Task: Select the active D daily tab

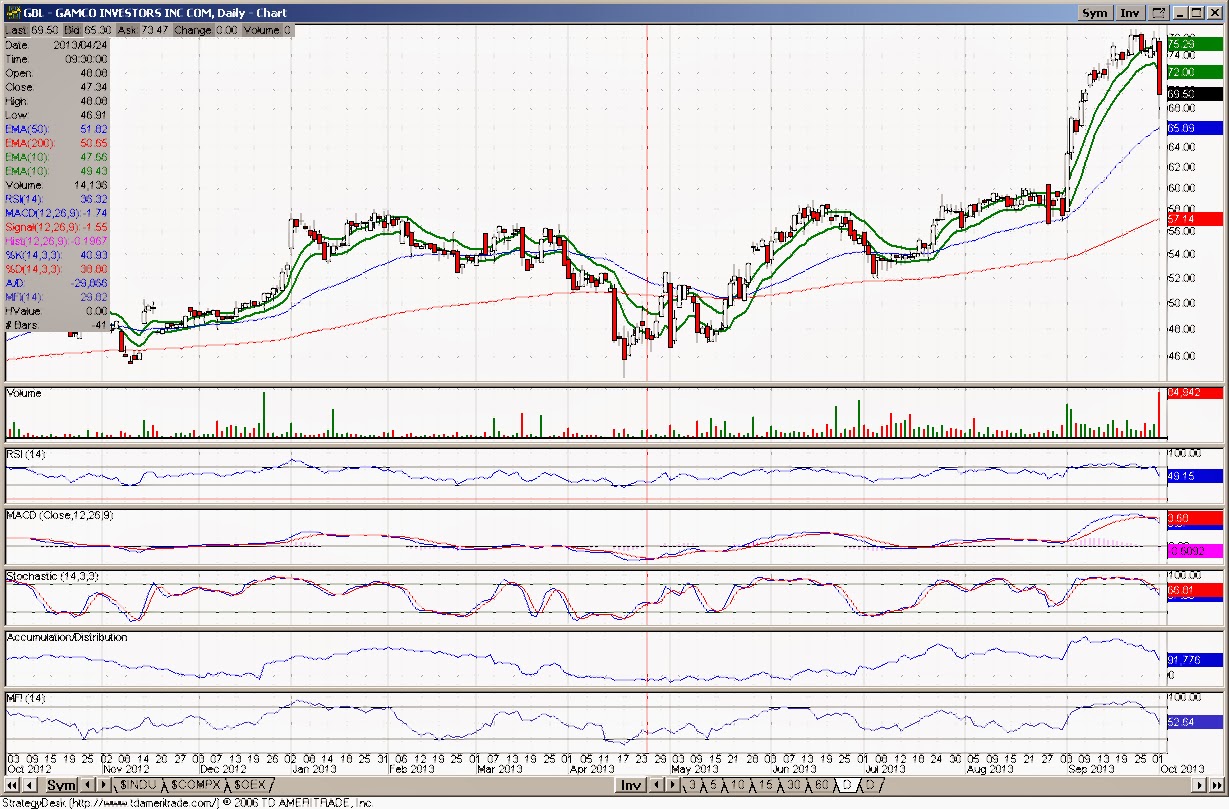Action: tap(847, 786)
